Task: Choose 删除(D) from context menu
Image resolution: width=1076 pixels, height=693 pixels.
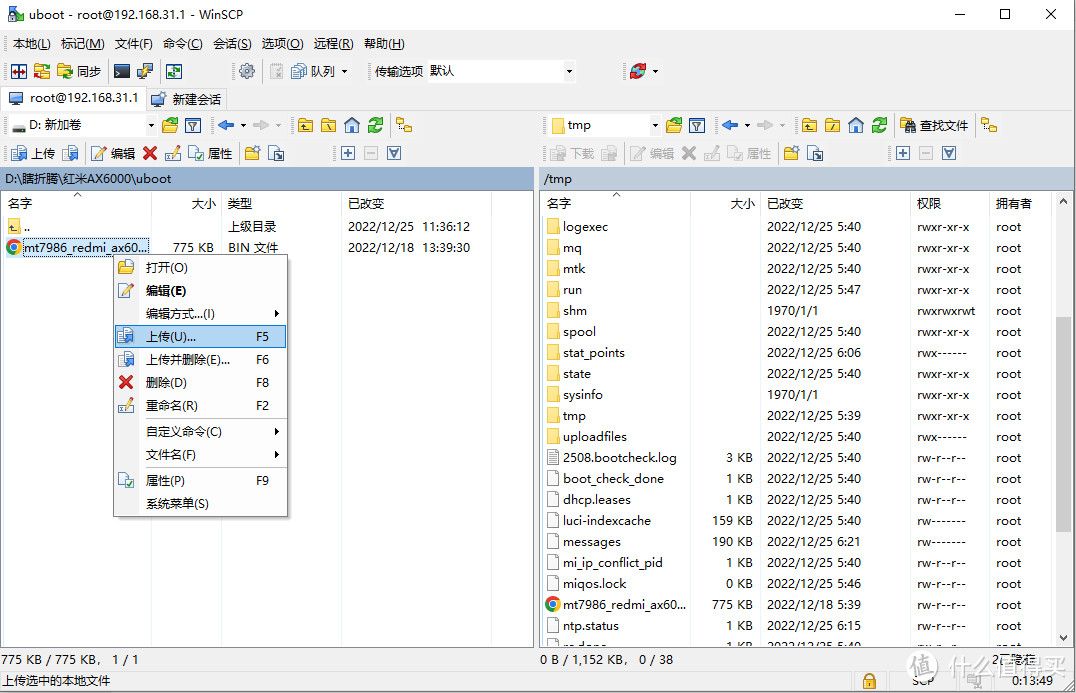Action: 200,383
